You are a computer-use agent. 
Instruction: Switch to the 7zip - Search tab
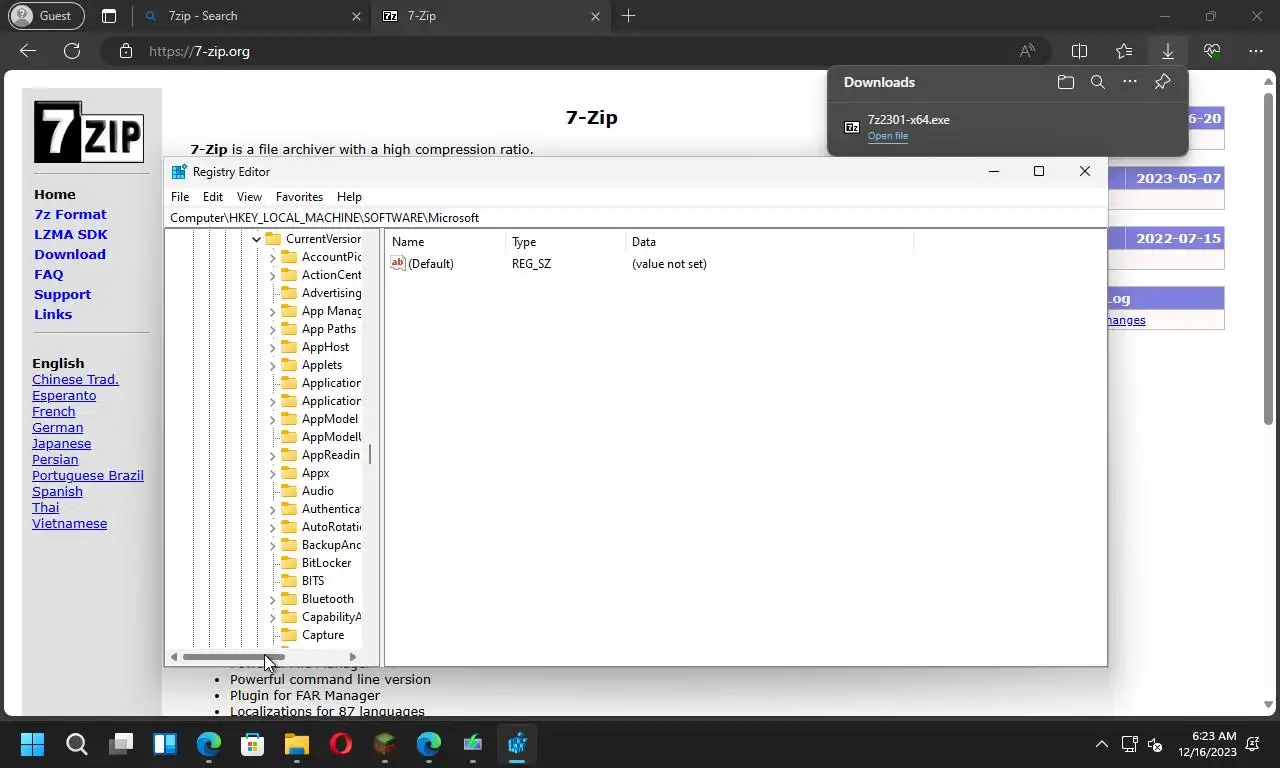250,16
